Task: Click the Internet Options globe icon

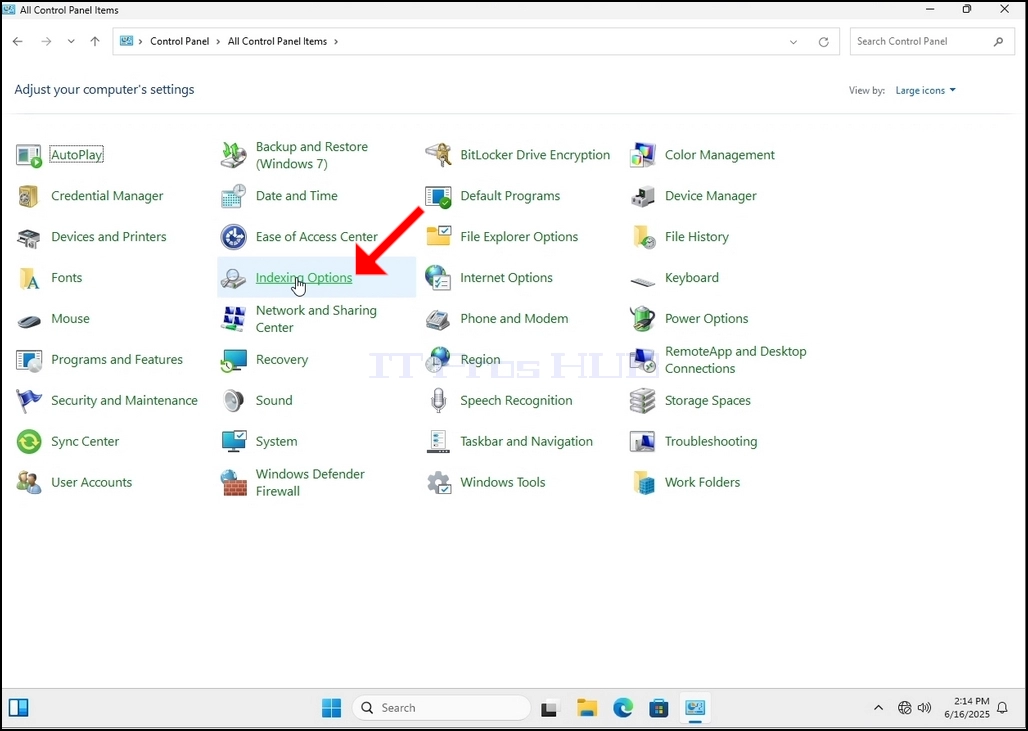Action: [x=438, y=278]
